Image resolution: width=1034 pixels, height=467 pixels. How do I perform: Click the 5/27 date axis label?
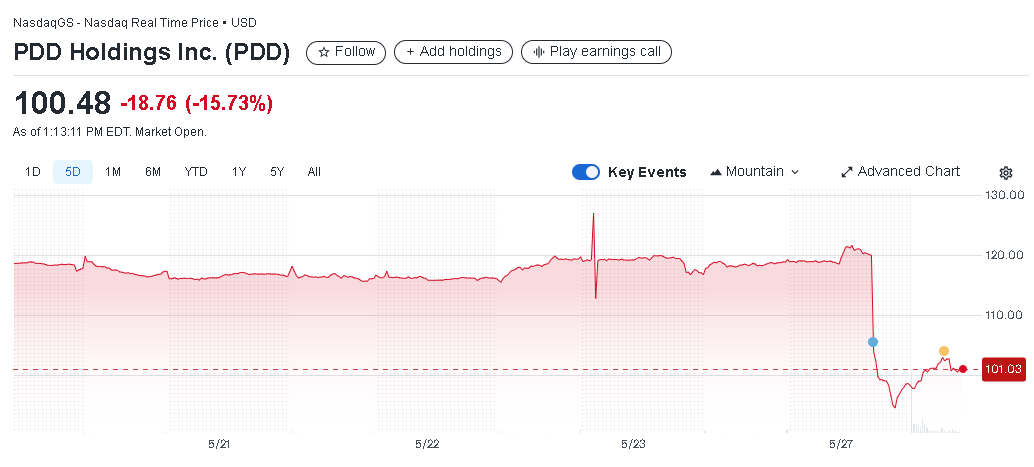(841, 444)
